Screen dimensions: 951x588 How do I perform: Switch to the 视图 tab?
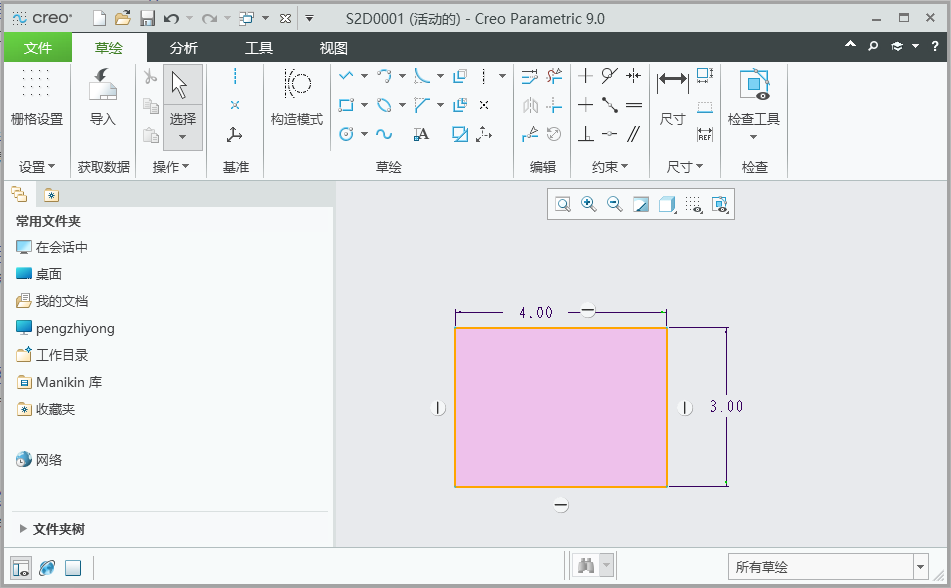pyautogui.click(x=334, y=48)
